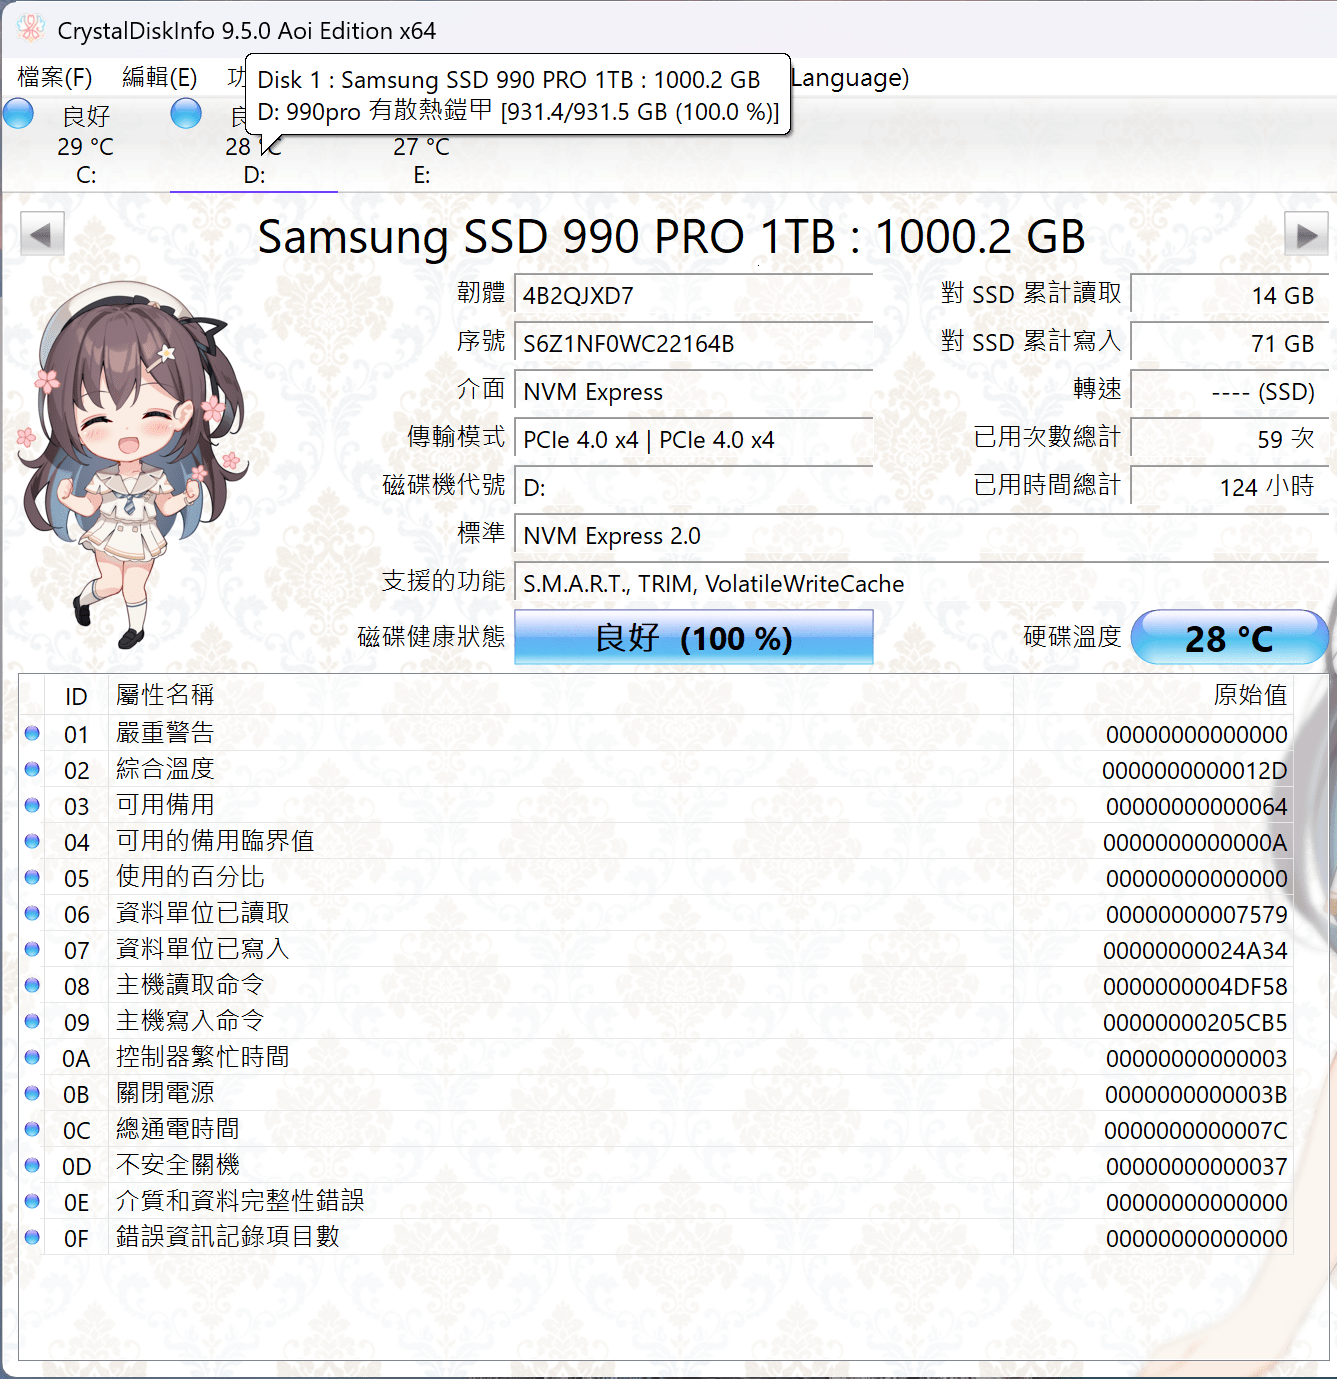Click status dot for attribute 0F 錯誤資訊記錄項目數

click(32, 1237)
